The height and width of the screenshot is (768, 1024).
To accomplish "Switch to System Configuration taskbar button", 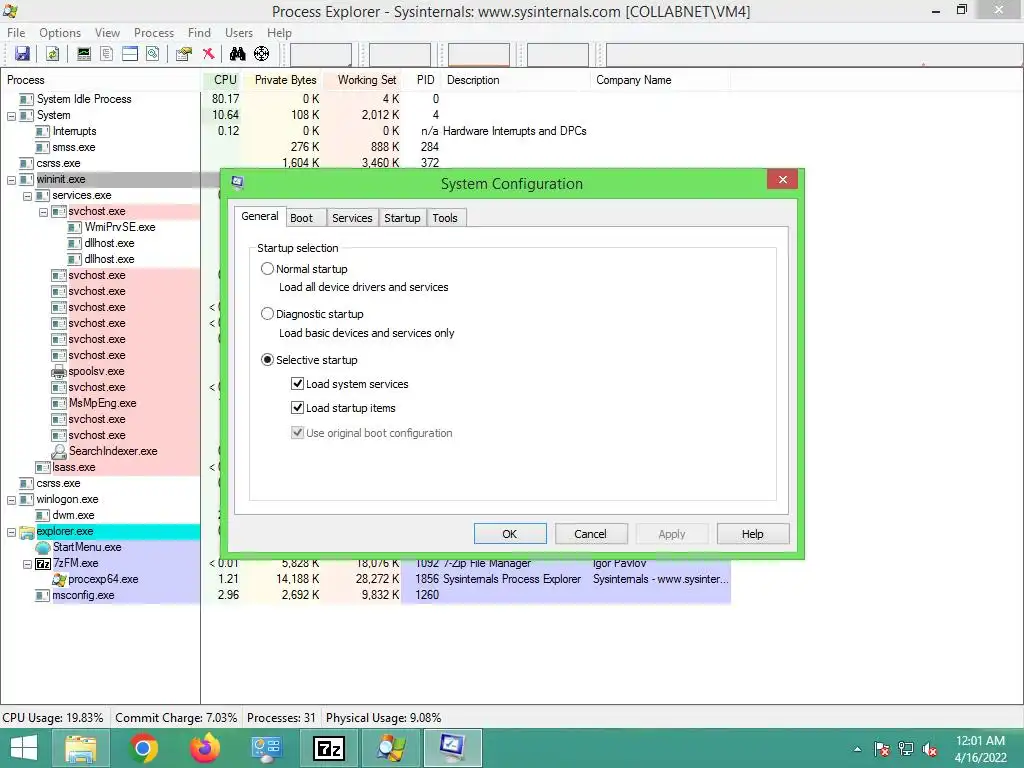I will [x=453, y=748].
